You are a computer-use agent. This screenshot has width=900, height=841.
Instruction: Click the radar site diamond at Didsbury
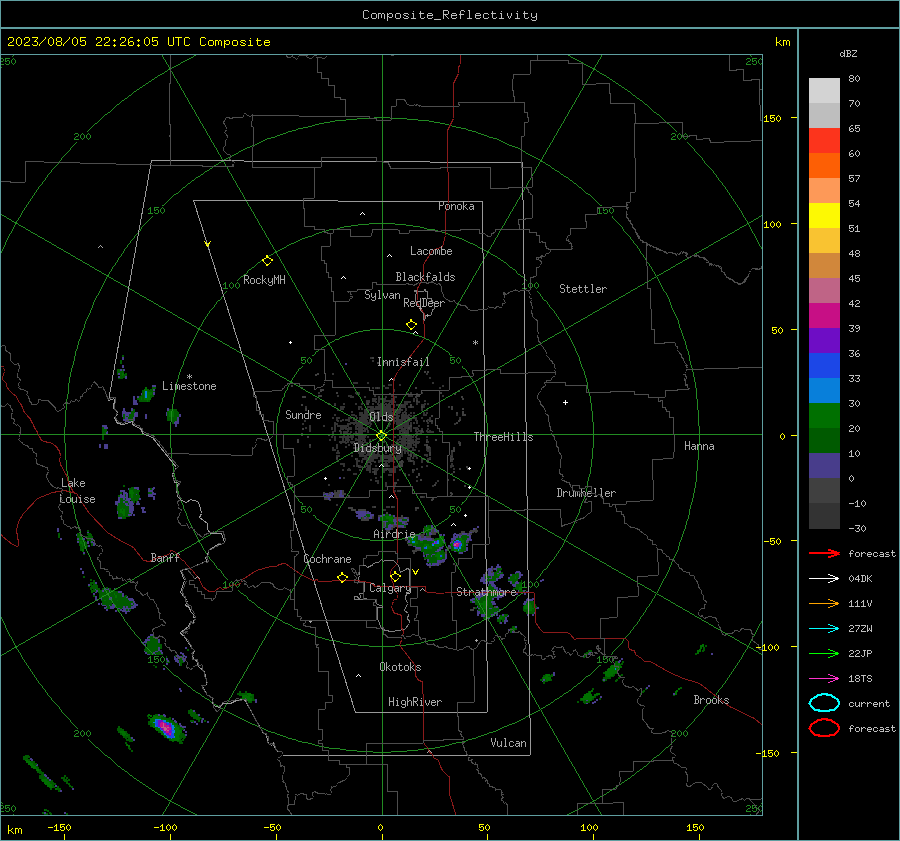pyautogui.click(x=381, y=436)
